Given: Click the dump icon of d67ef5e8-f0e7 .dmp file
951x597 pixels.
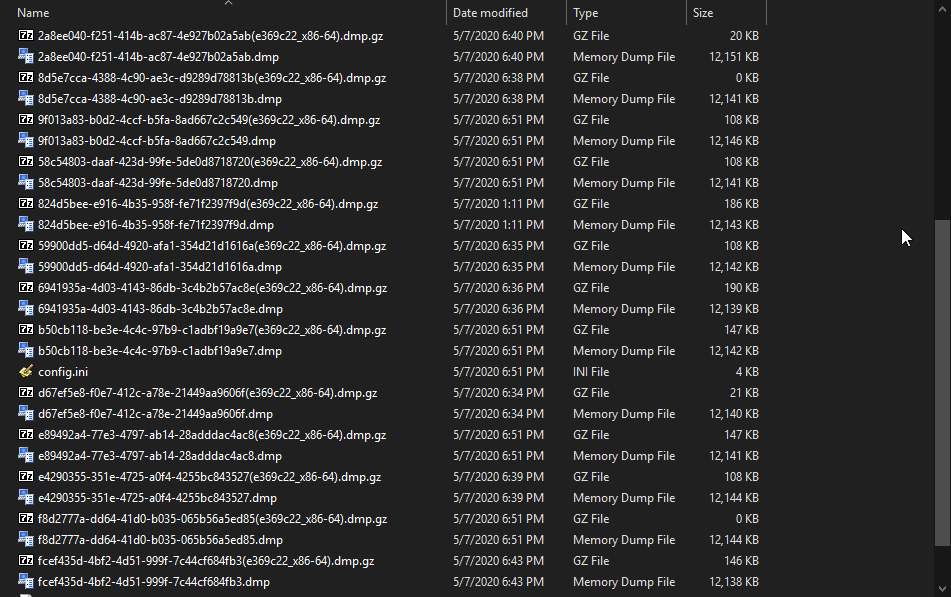Looking at the screenshot, I should point(25,413).
